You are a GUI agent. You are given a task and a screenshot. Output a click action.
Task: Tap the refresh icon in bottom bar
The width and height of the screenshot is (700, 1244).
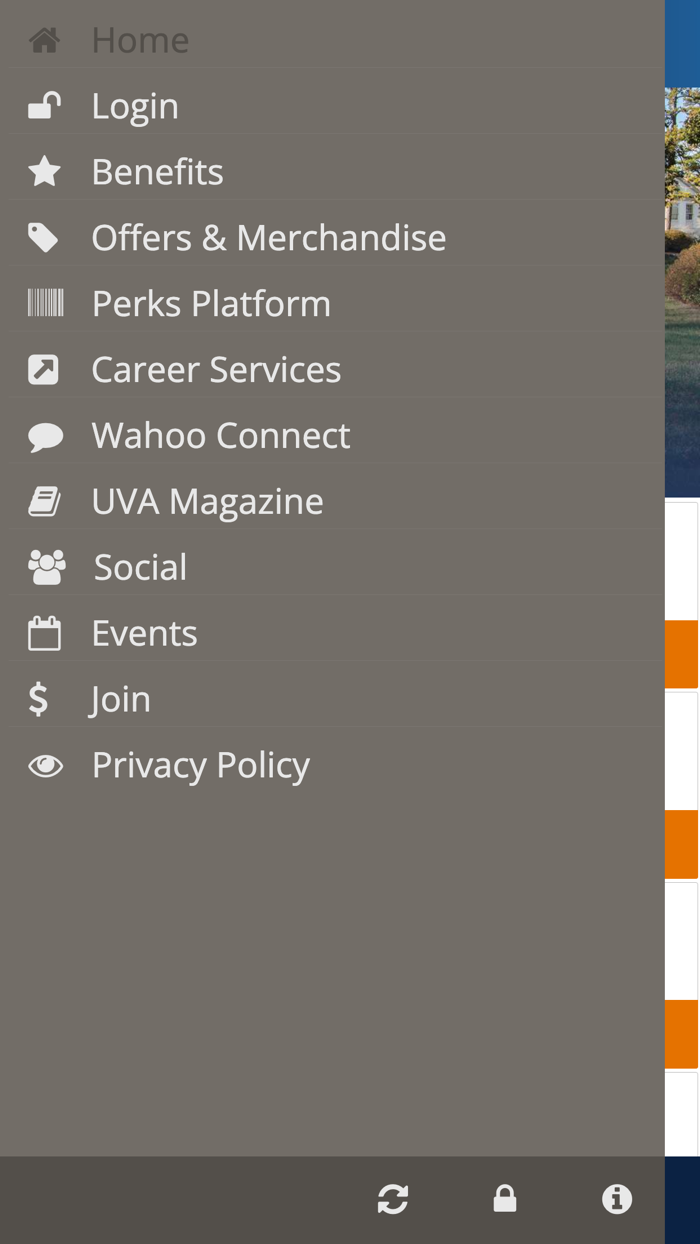click(393, 1199)
